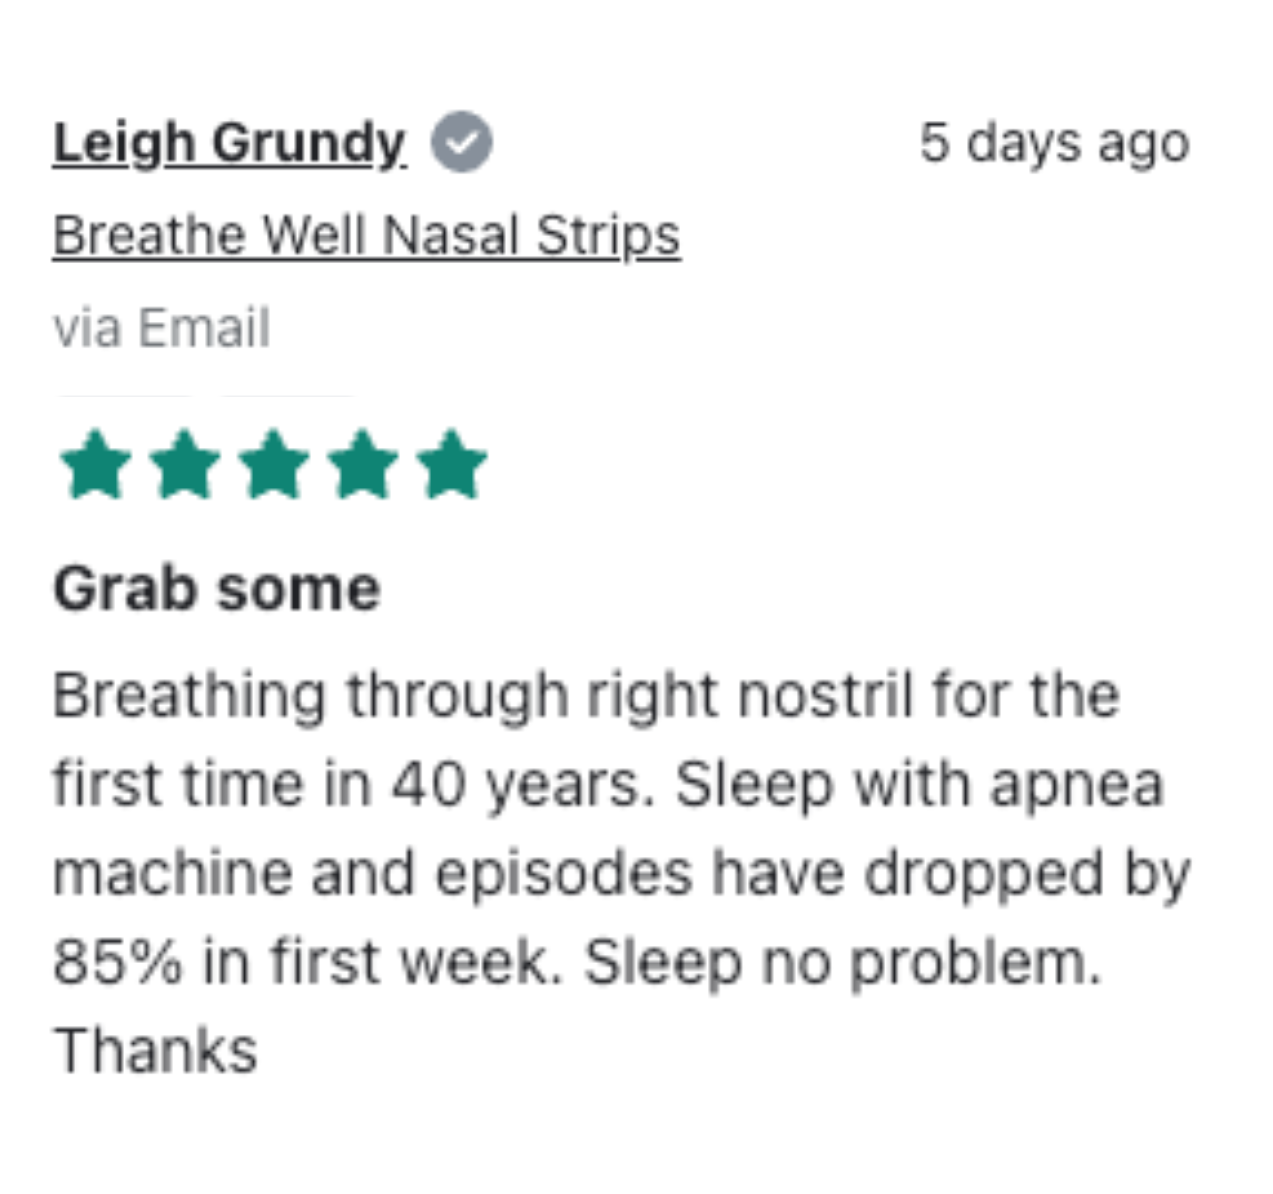Screen dimensions: 1273x1194
Task: Click the closing word "Thanks"
Action: point(155,1051)
